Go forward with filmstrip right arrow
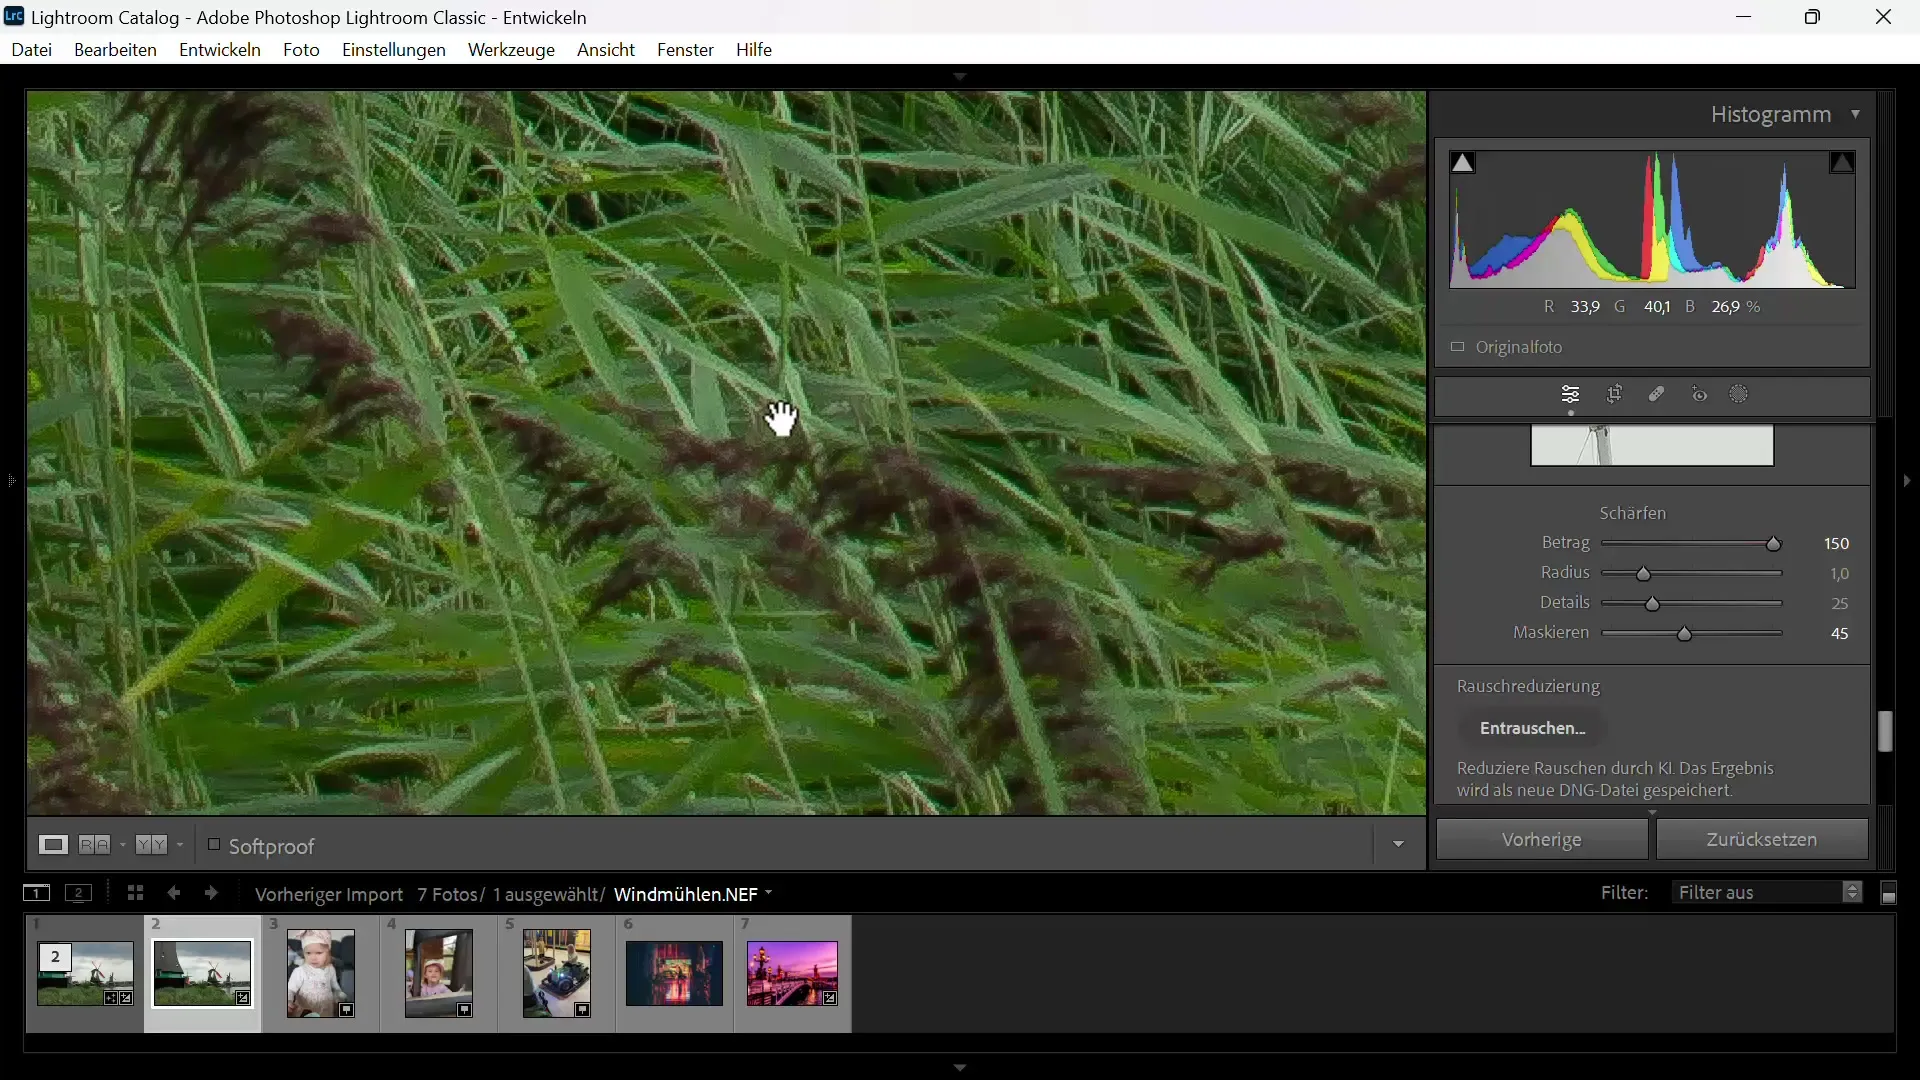 click(x=211, y=893)
